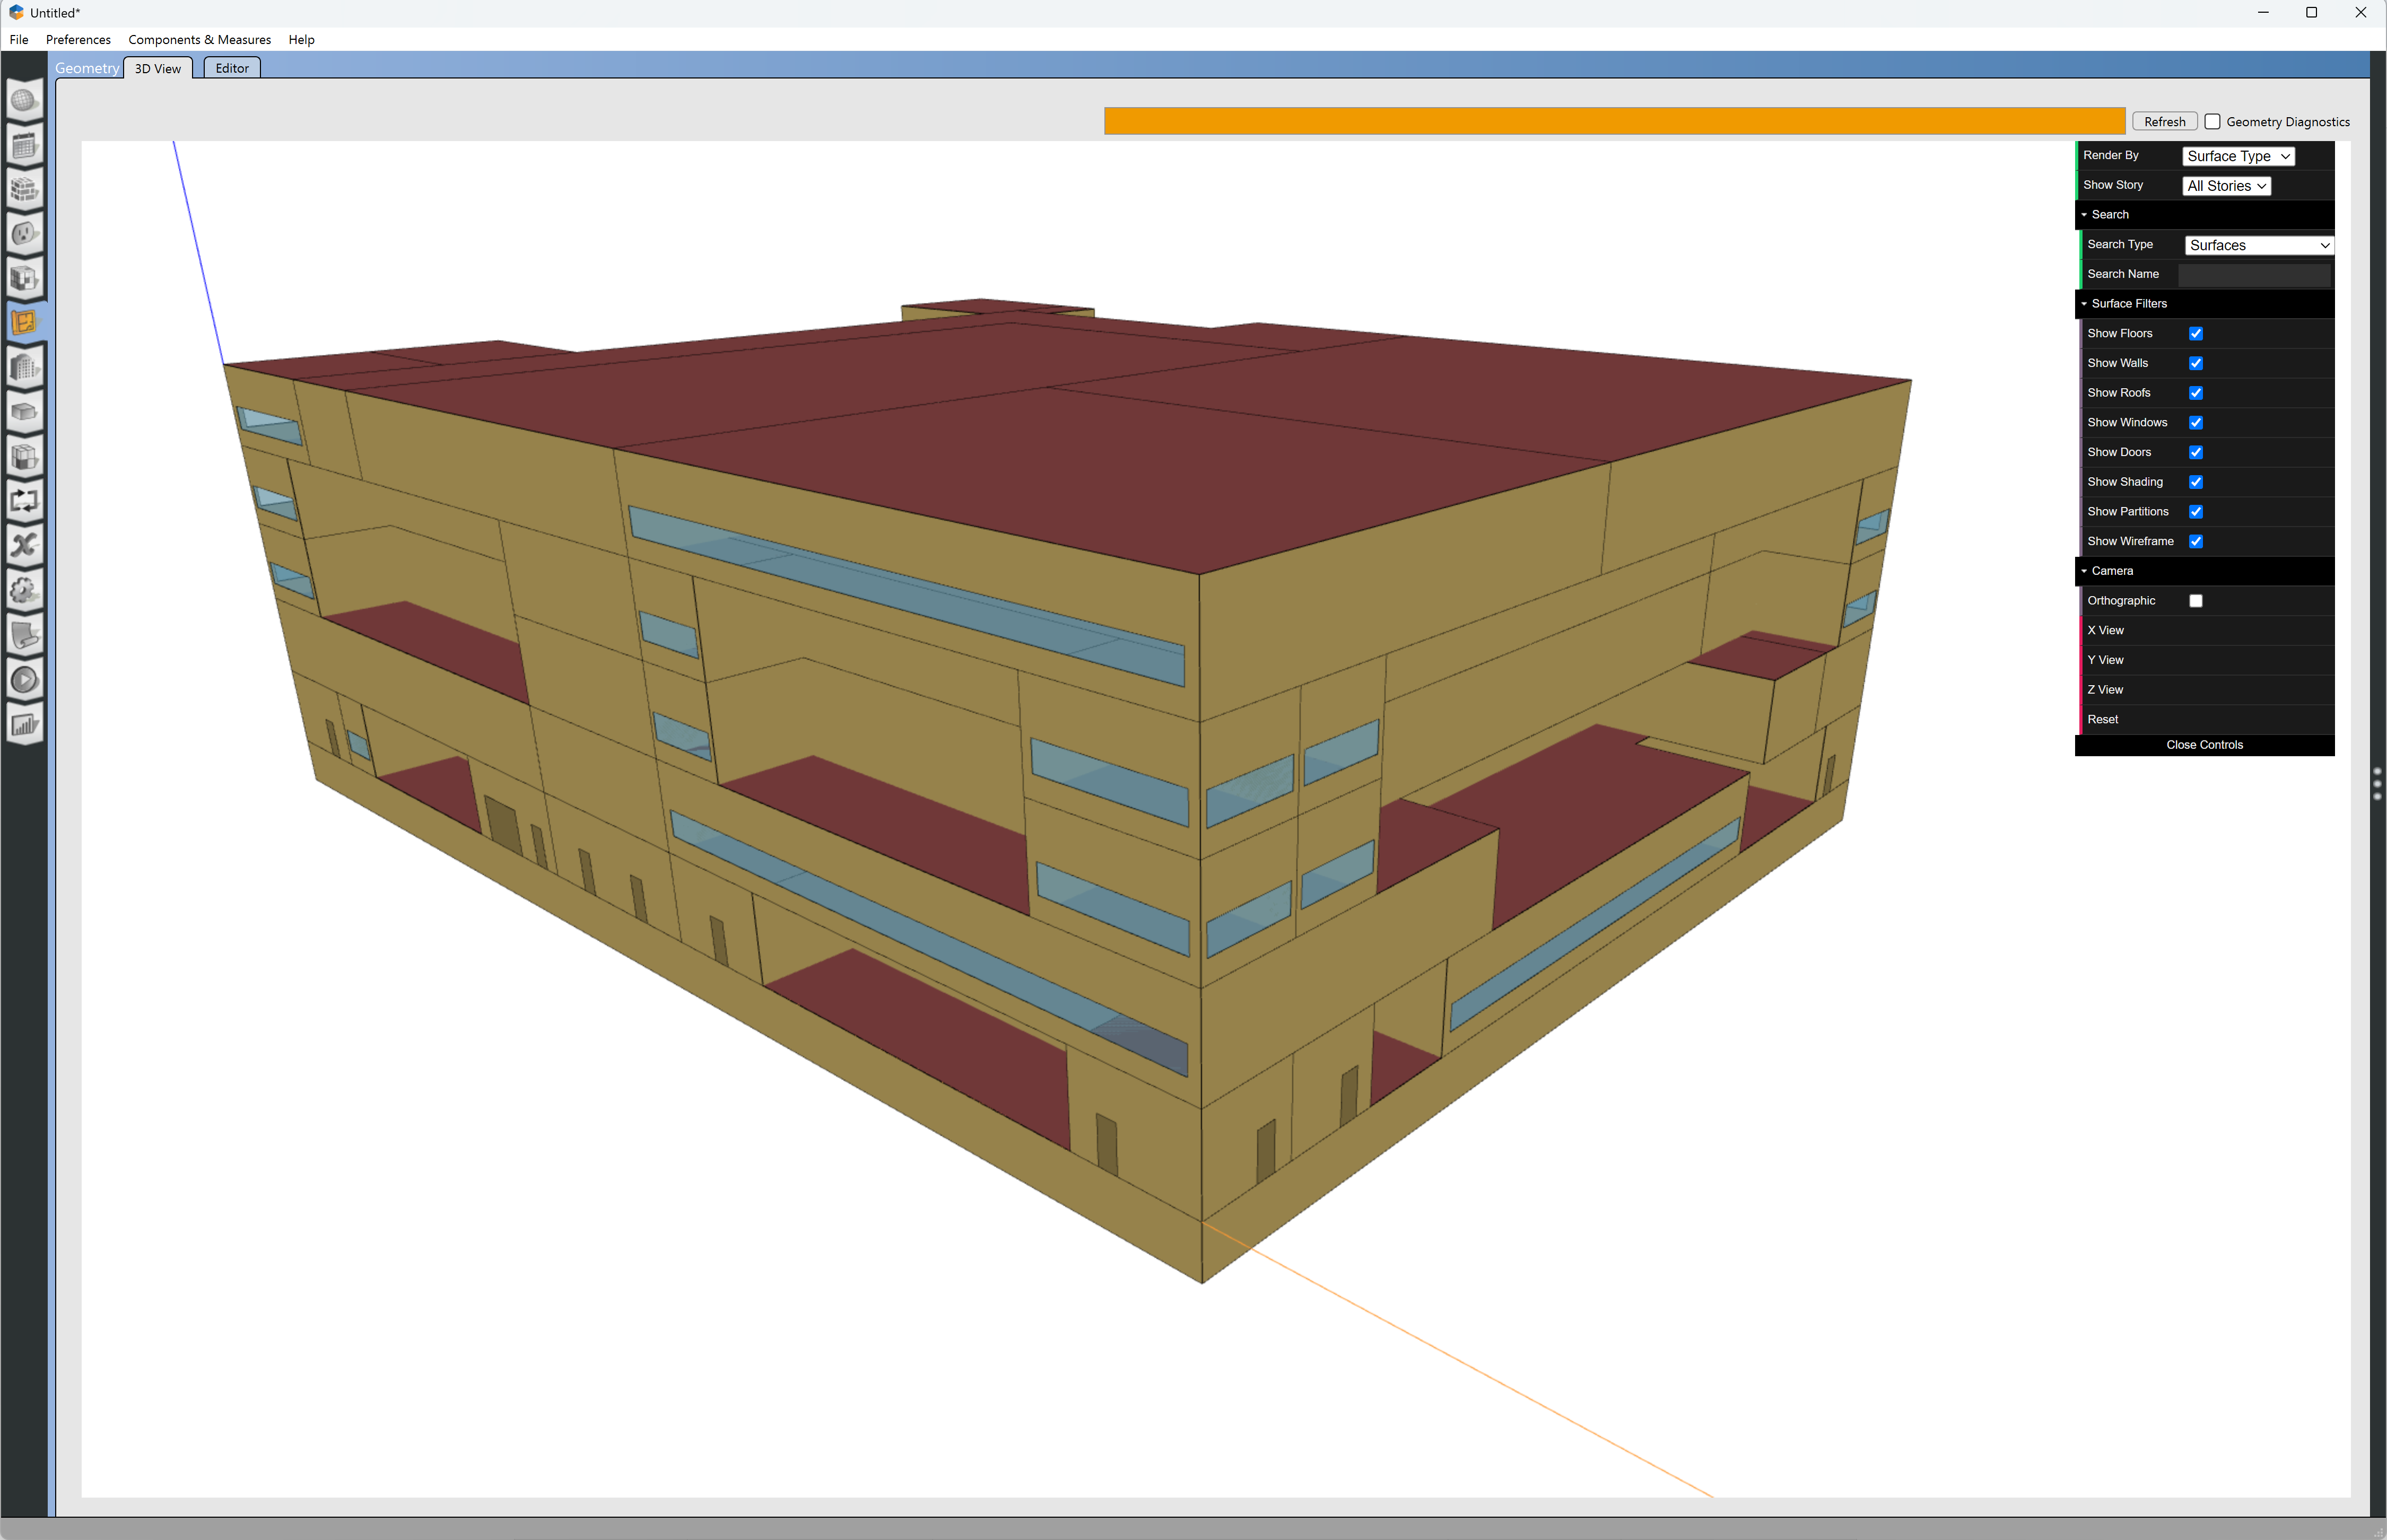This screenshot has width=2387, height=1540.
Task: Open the Components & Measures menu
Action: coord(199,40)
